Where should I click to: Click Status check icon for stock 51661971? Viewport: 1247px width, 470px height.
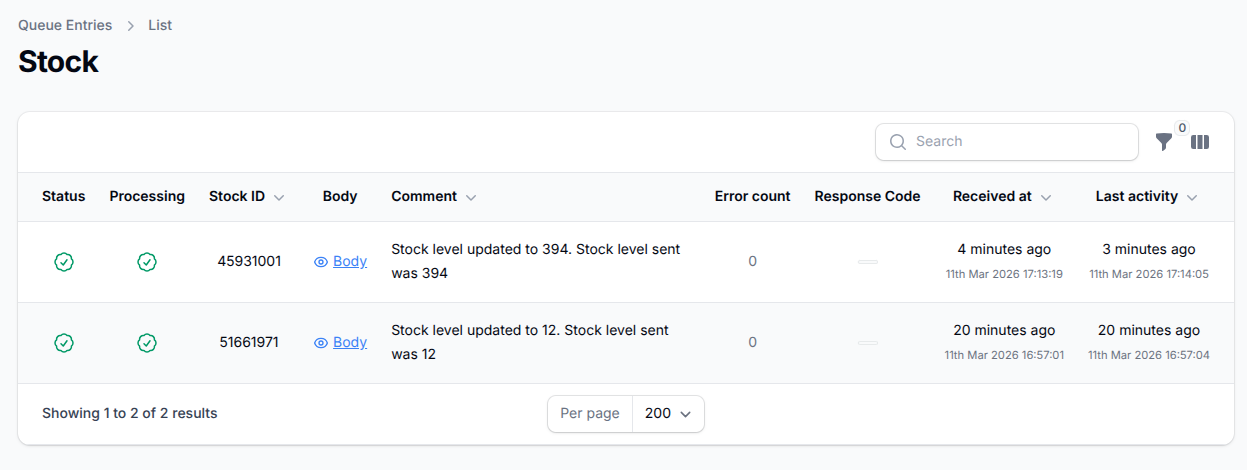click(64, 343)
